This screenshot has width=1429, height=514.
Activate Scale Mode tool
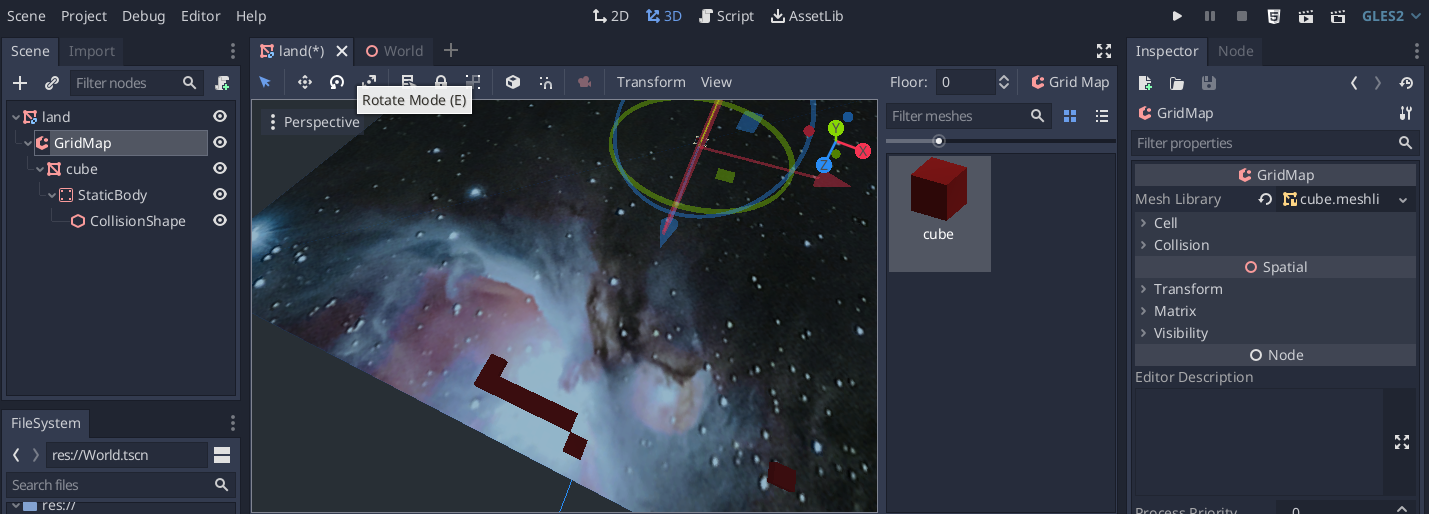coord(369,82)
